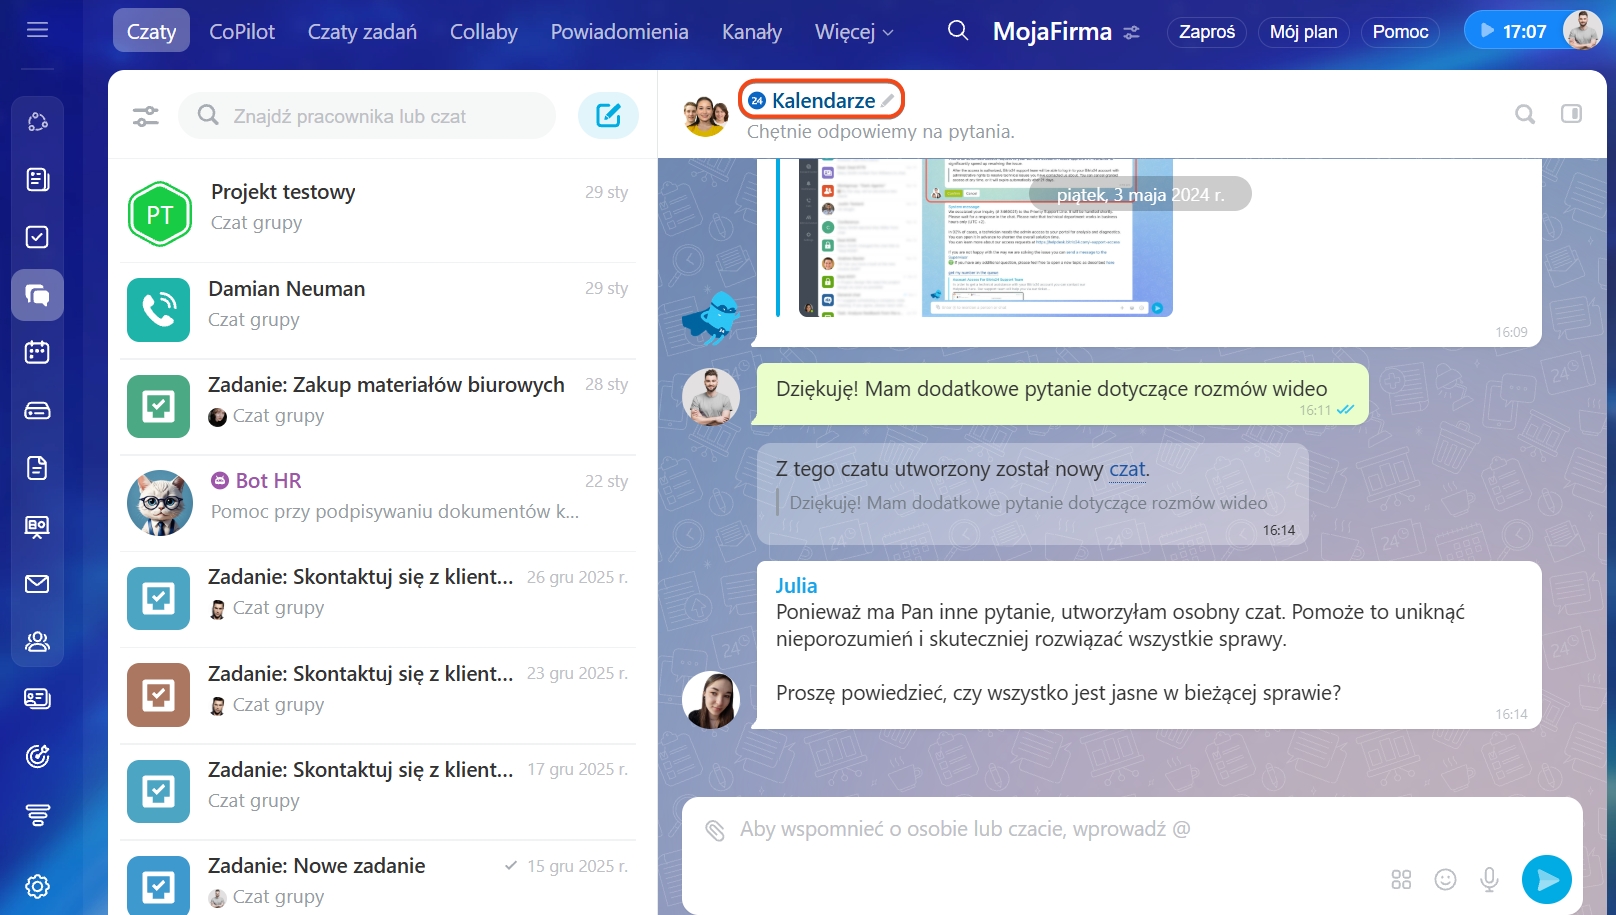
Task: Follow the 'czat' link in message
Action: pyautogui.click(x=1127, y=469)
